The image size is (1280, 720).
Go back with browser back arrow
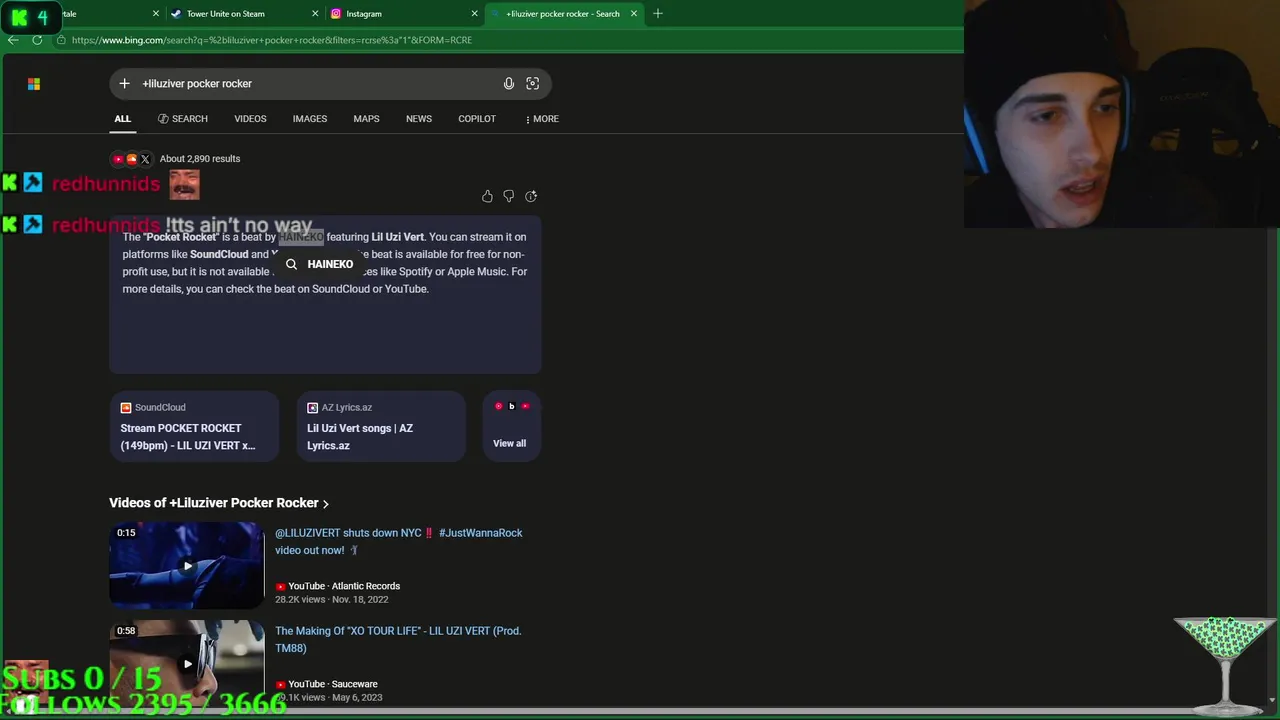pyautogui.click(x=13, y=40)
